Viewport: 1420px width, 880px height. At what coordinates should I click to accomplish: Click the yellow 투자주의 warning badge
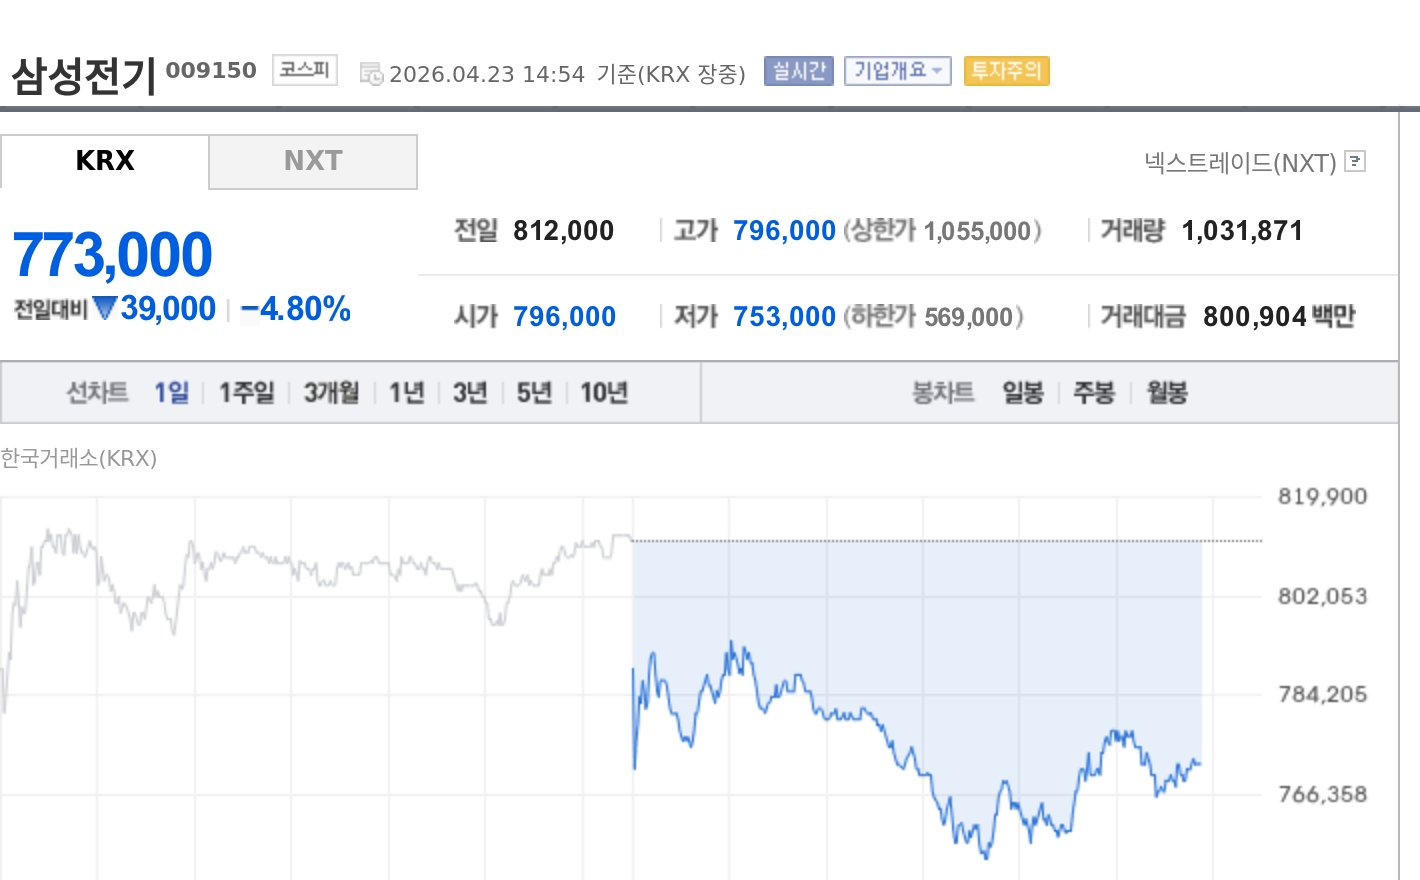tap(1006, 70)
